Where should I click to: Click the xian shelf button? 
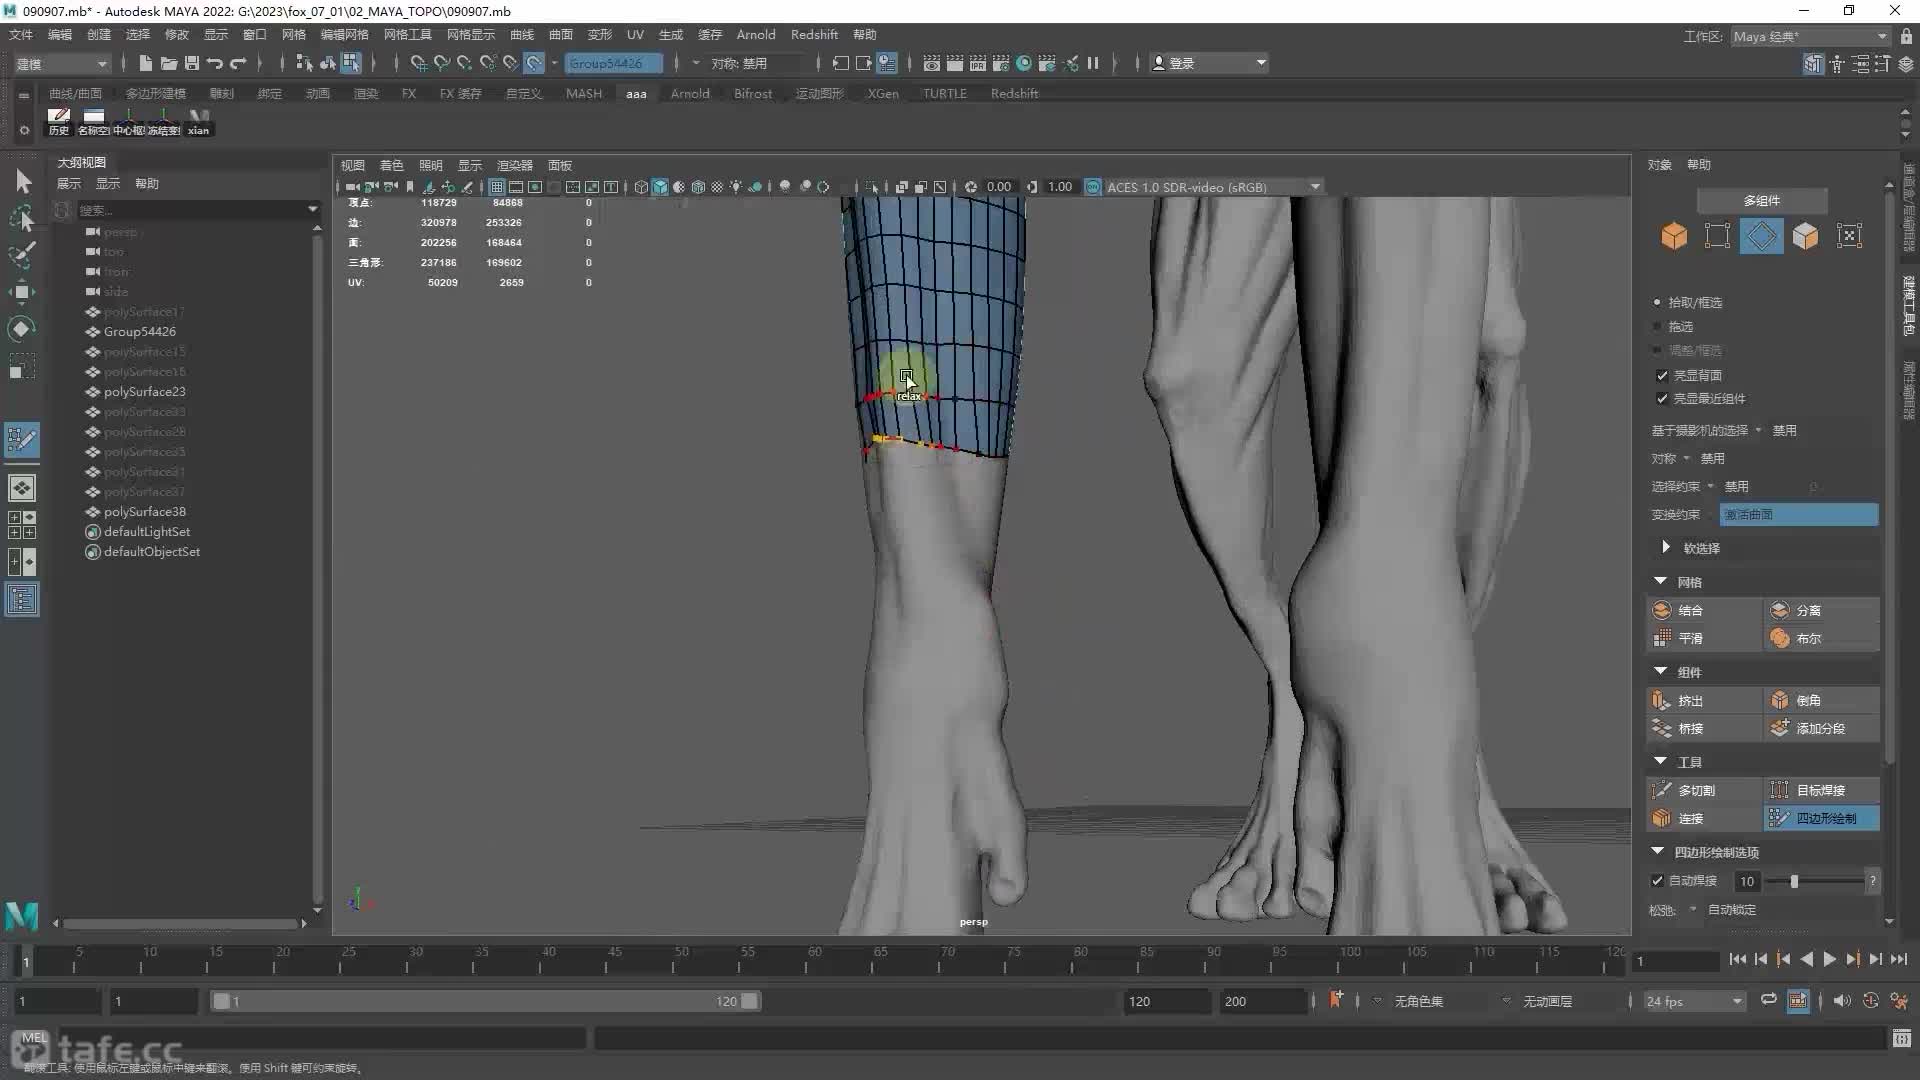click(198, 122)
